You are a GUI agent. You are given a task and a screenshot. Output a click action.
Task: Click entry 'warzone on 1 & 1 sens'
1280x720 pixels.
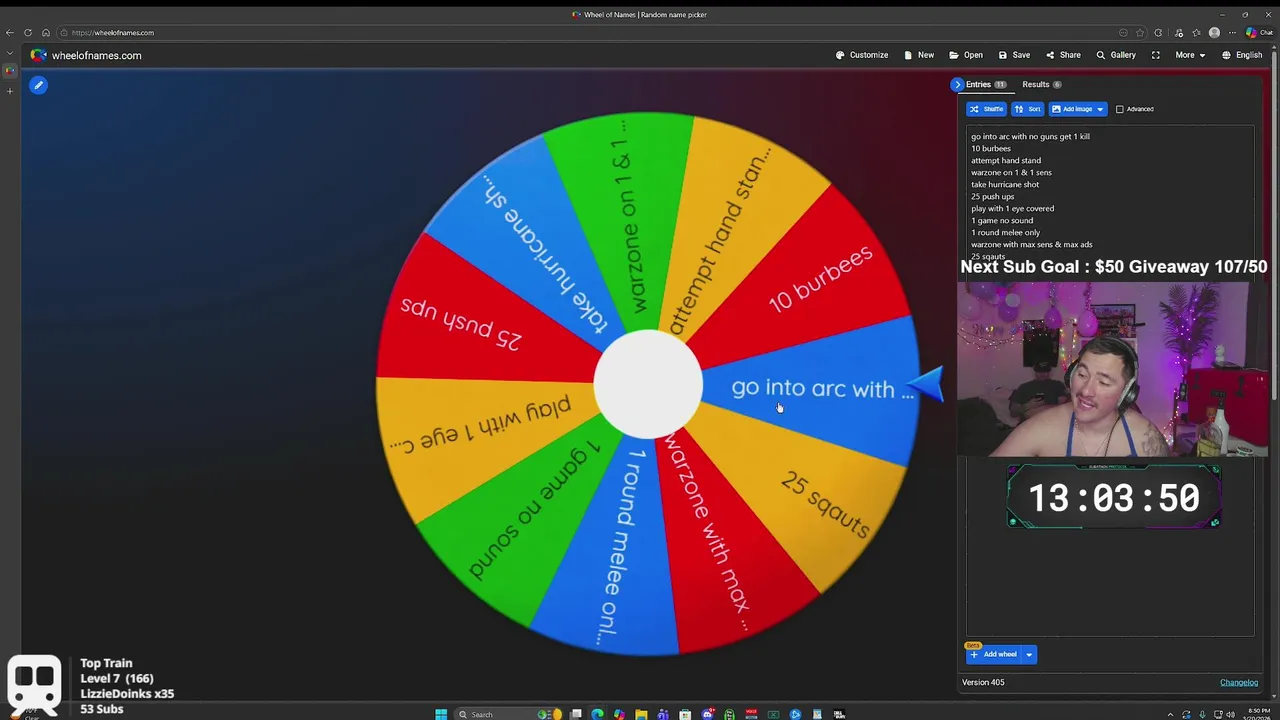pos(1011,172)
